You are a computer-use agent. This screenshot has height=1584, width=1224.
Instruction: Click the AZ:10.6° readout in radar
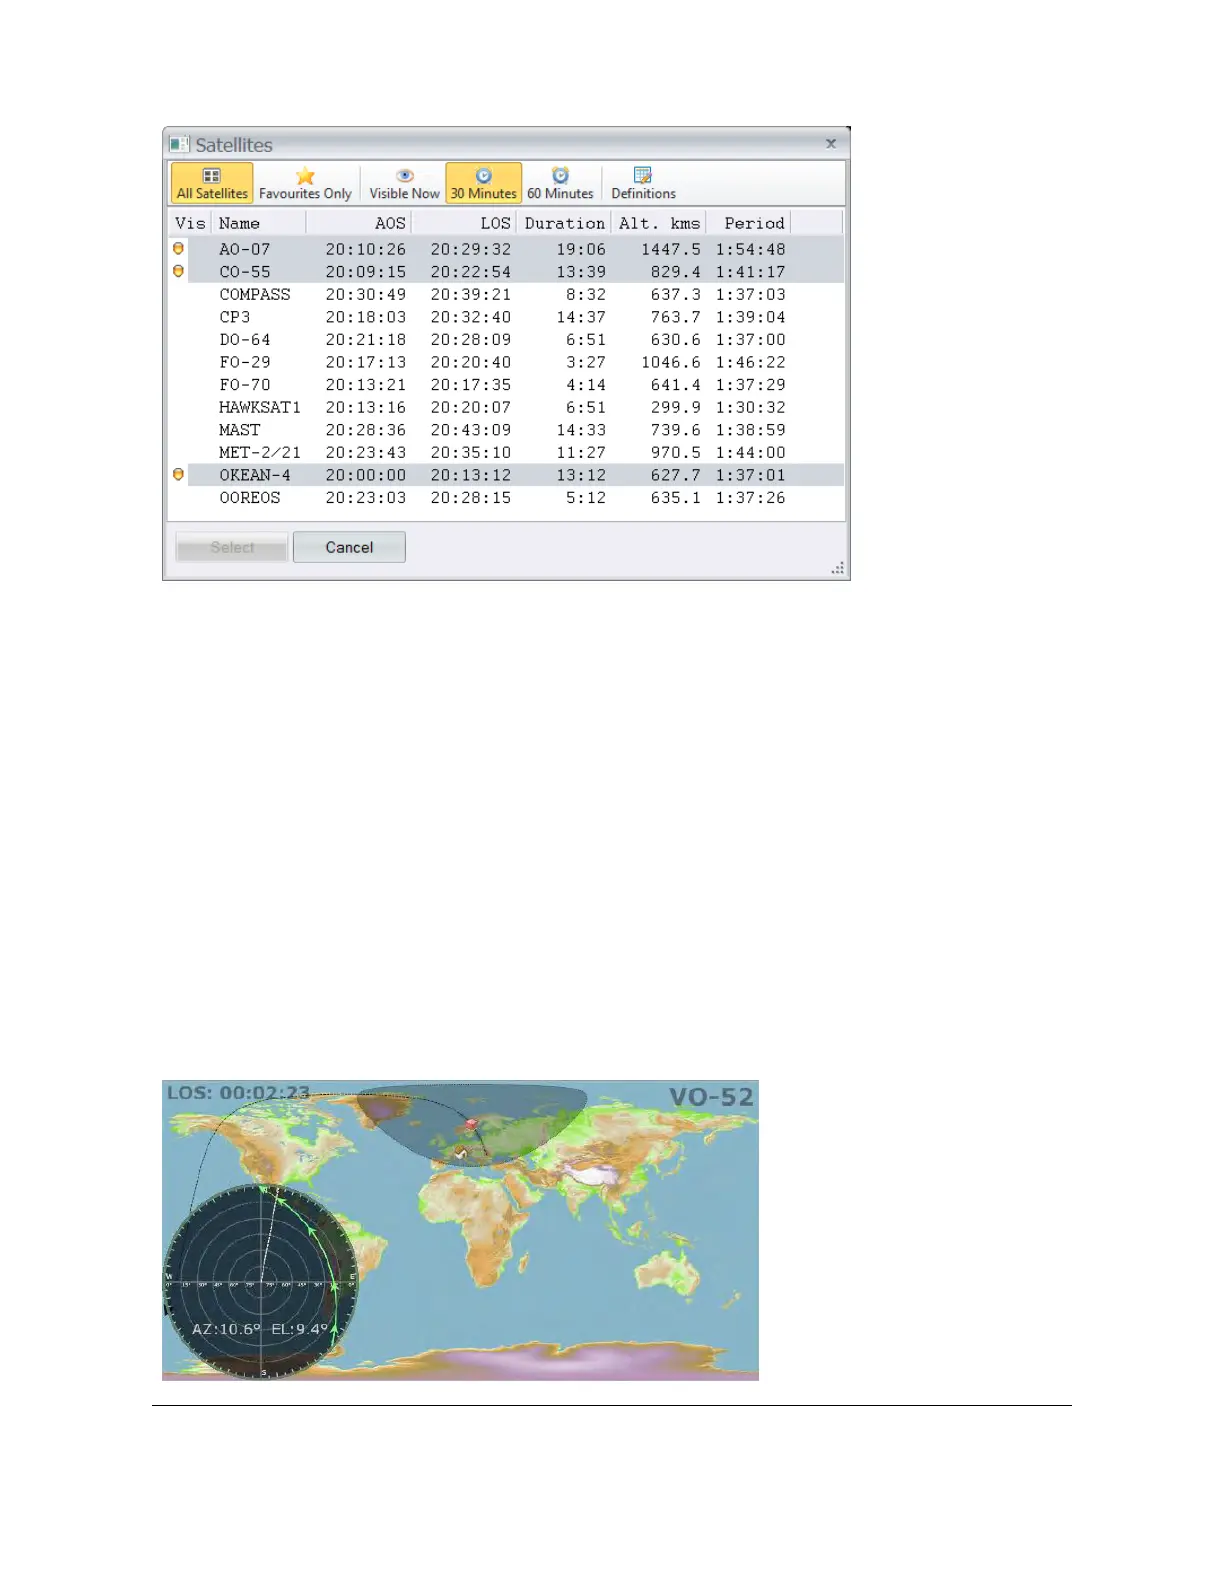pyautogui.click(x=226, y=1329)
